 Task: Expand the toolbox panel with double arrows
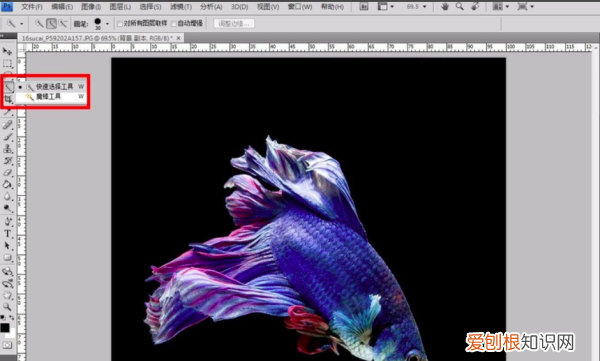tap(2, 36)
